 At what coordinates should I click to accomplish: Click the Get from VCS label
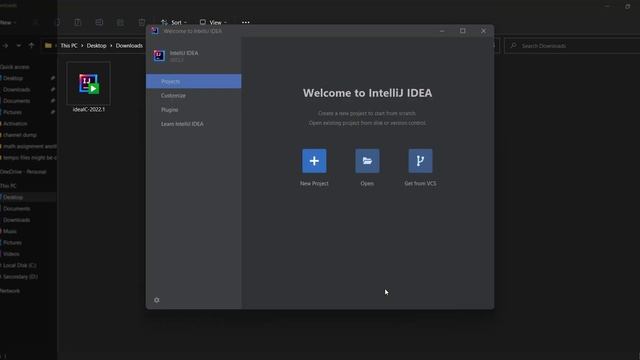coord(420,184)
